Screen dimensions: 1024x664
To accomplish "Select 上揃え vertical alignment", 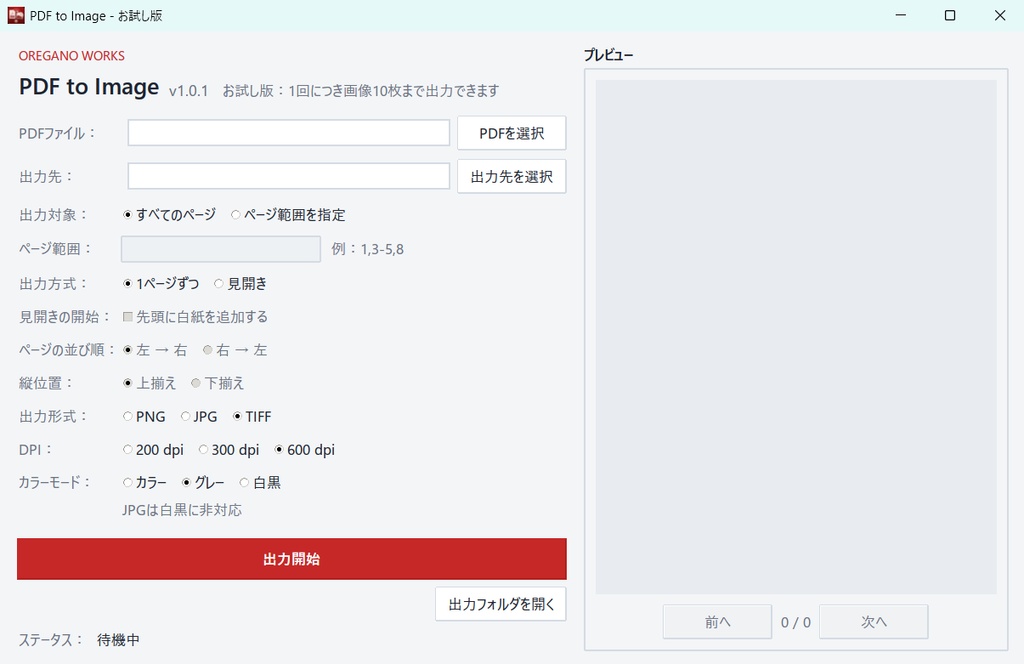I will [x=150, y=383].
